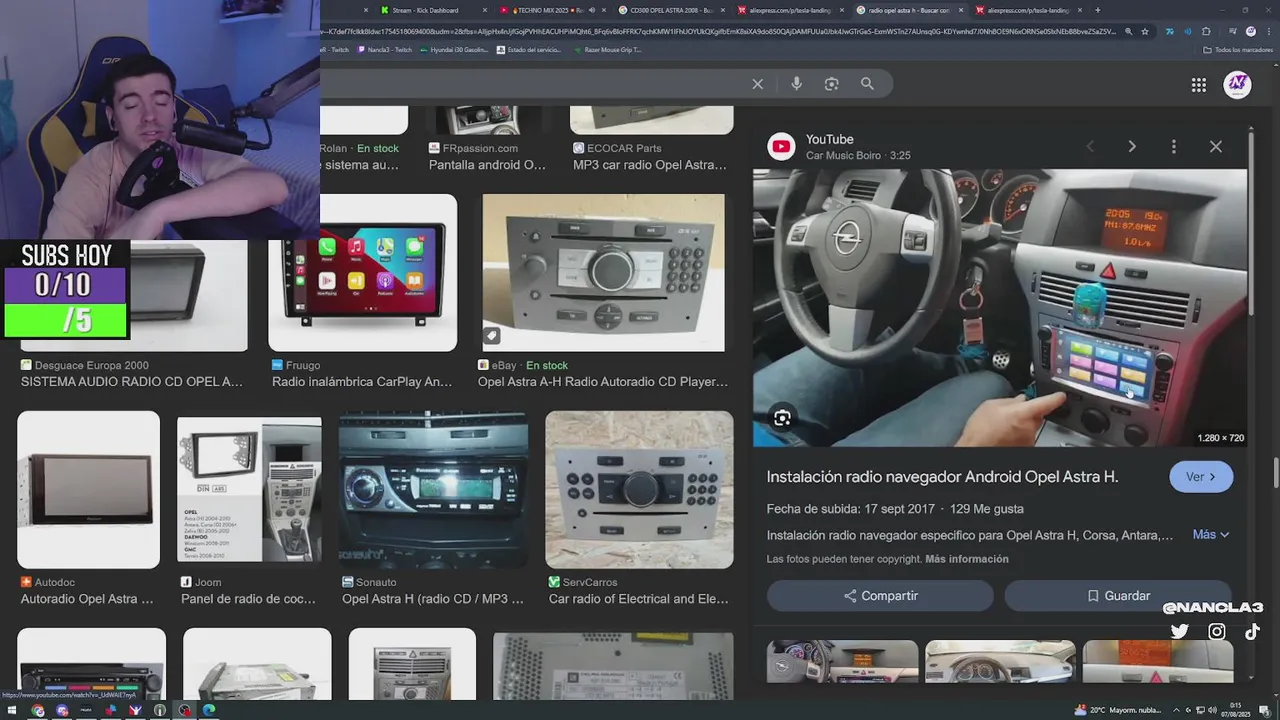
Task: Open the video title 'Instalación radio navegador Android Opel Astra H.'
Action: click(x=942, y=477)
